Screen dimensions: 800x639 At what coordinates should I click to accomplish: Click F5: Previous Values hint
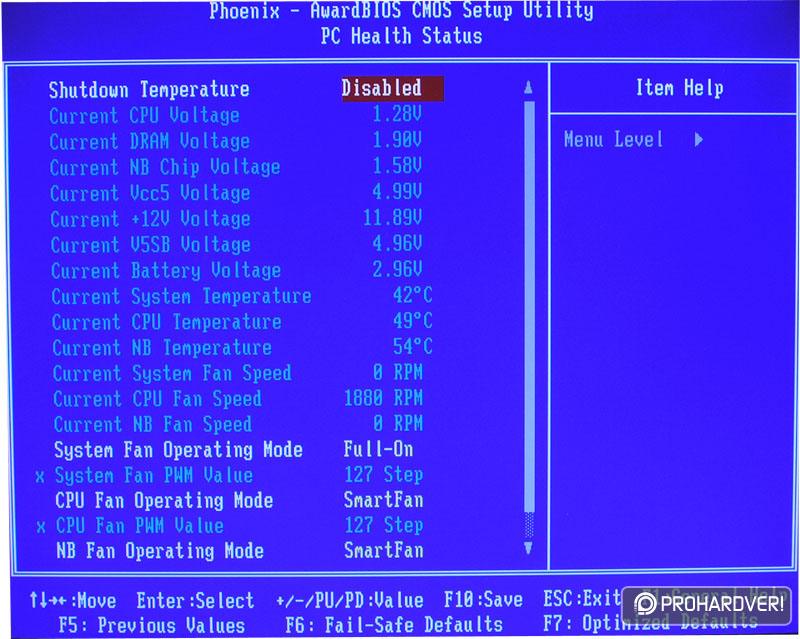tap(152, 626)
